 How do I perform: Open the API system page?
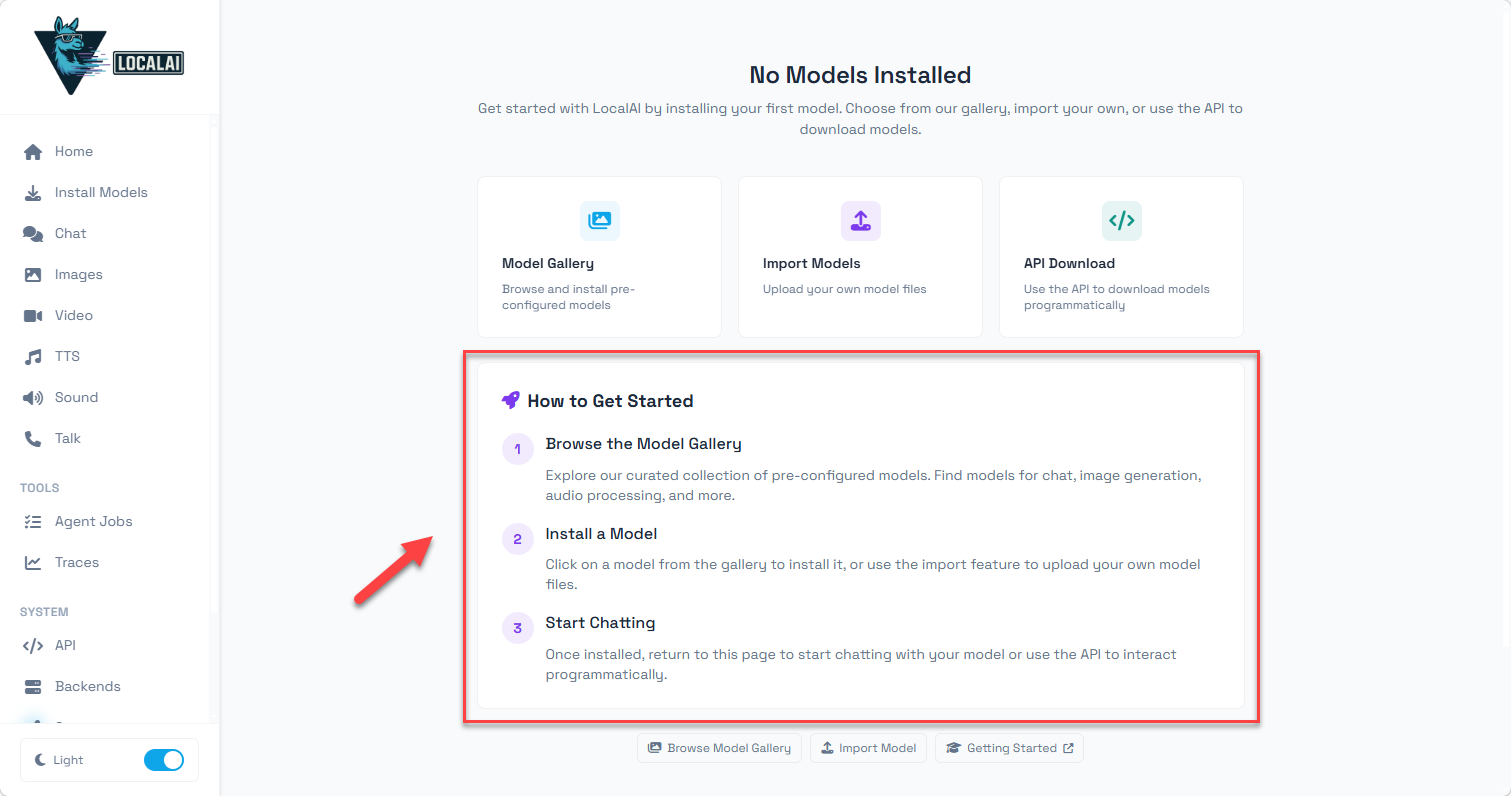coord(65,646)
